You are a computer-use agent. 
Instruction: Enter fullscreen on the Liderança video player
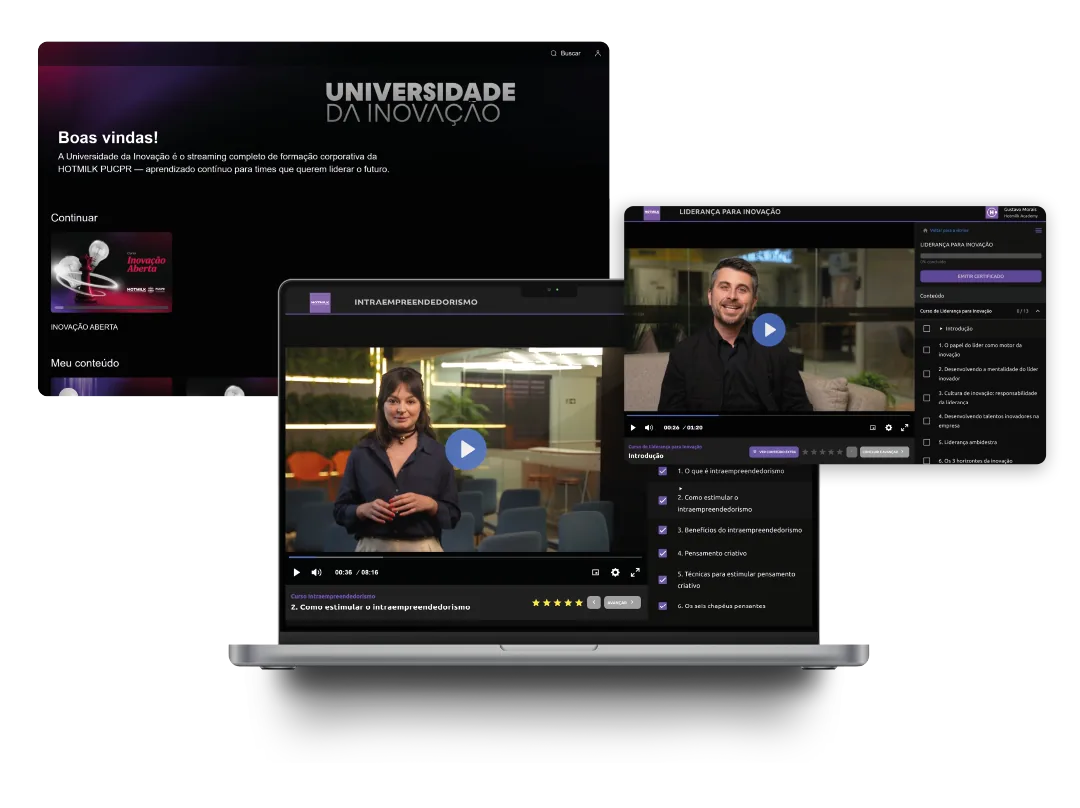pos(904,428)
